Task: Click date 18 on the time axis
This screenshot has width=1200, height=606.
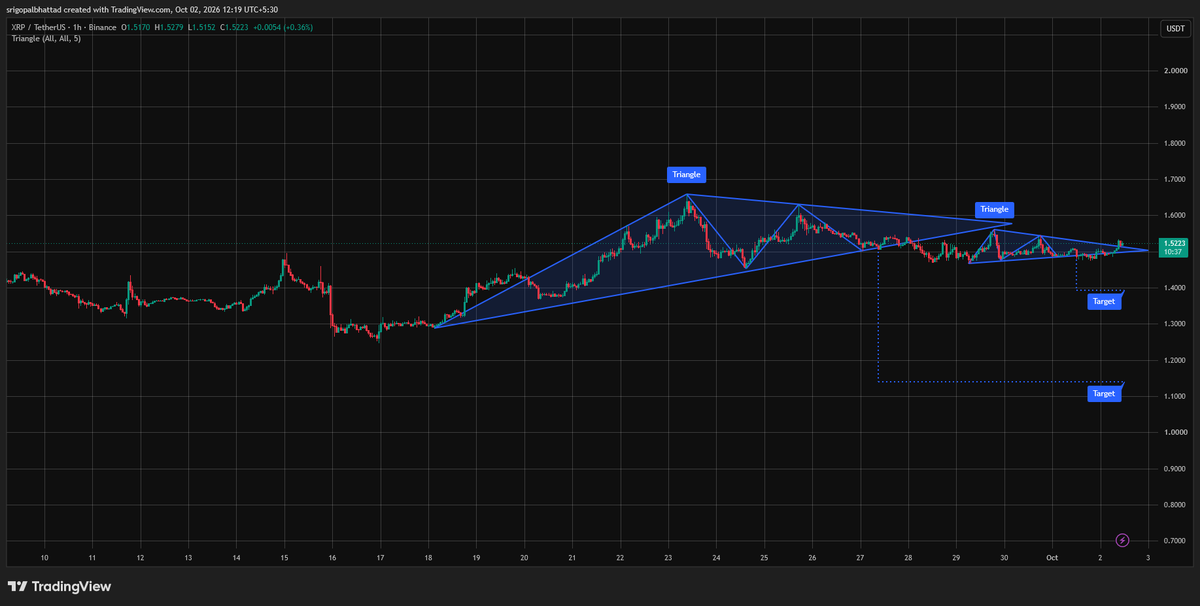Action: coord(428,557)
